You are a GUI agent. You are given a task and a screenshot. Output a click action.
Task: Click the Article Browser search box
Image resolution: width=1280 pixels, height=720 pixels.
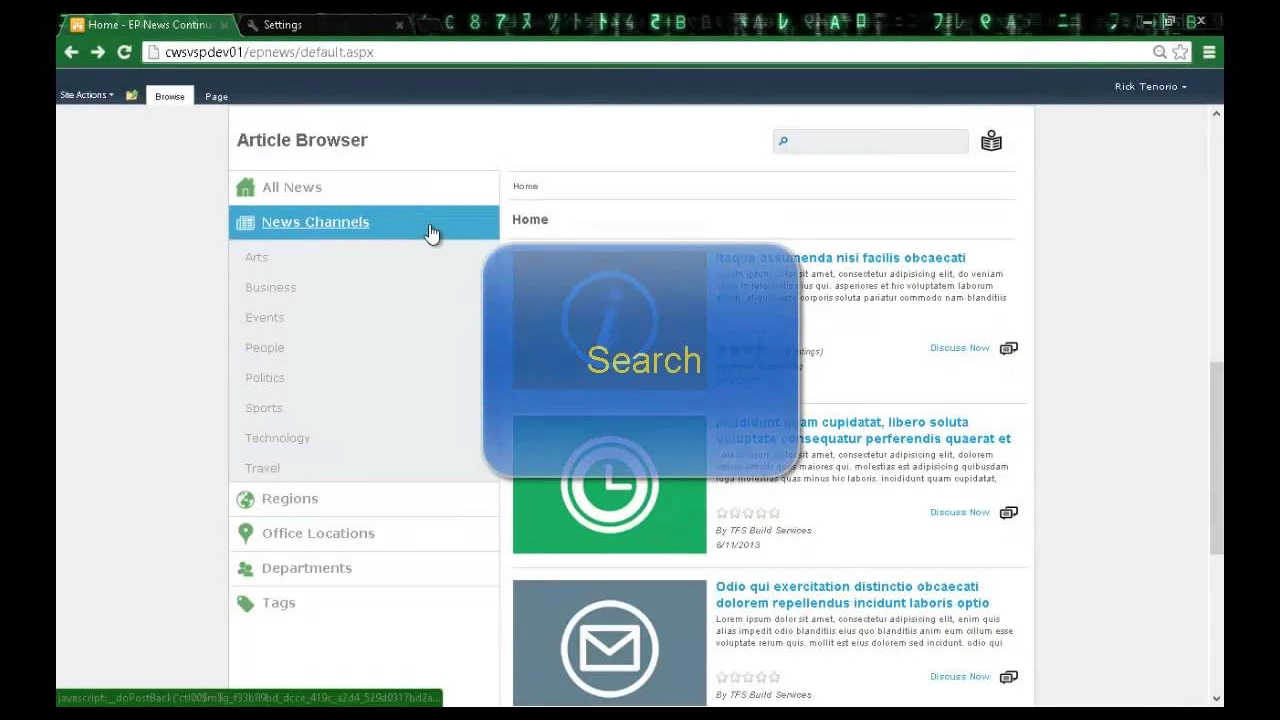870,141
